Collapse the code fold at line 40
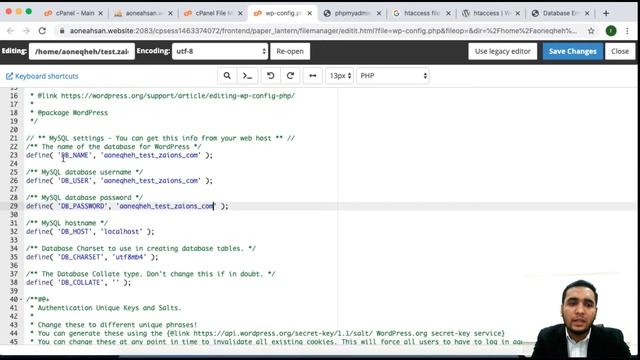Viewport: 640px width, 360px height. coord(21,300)
